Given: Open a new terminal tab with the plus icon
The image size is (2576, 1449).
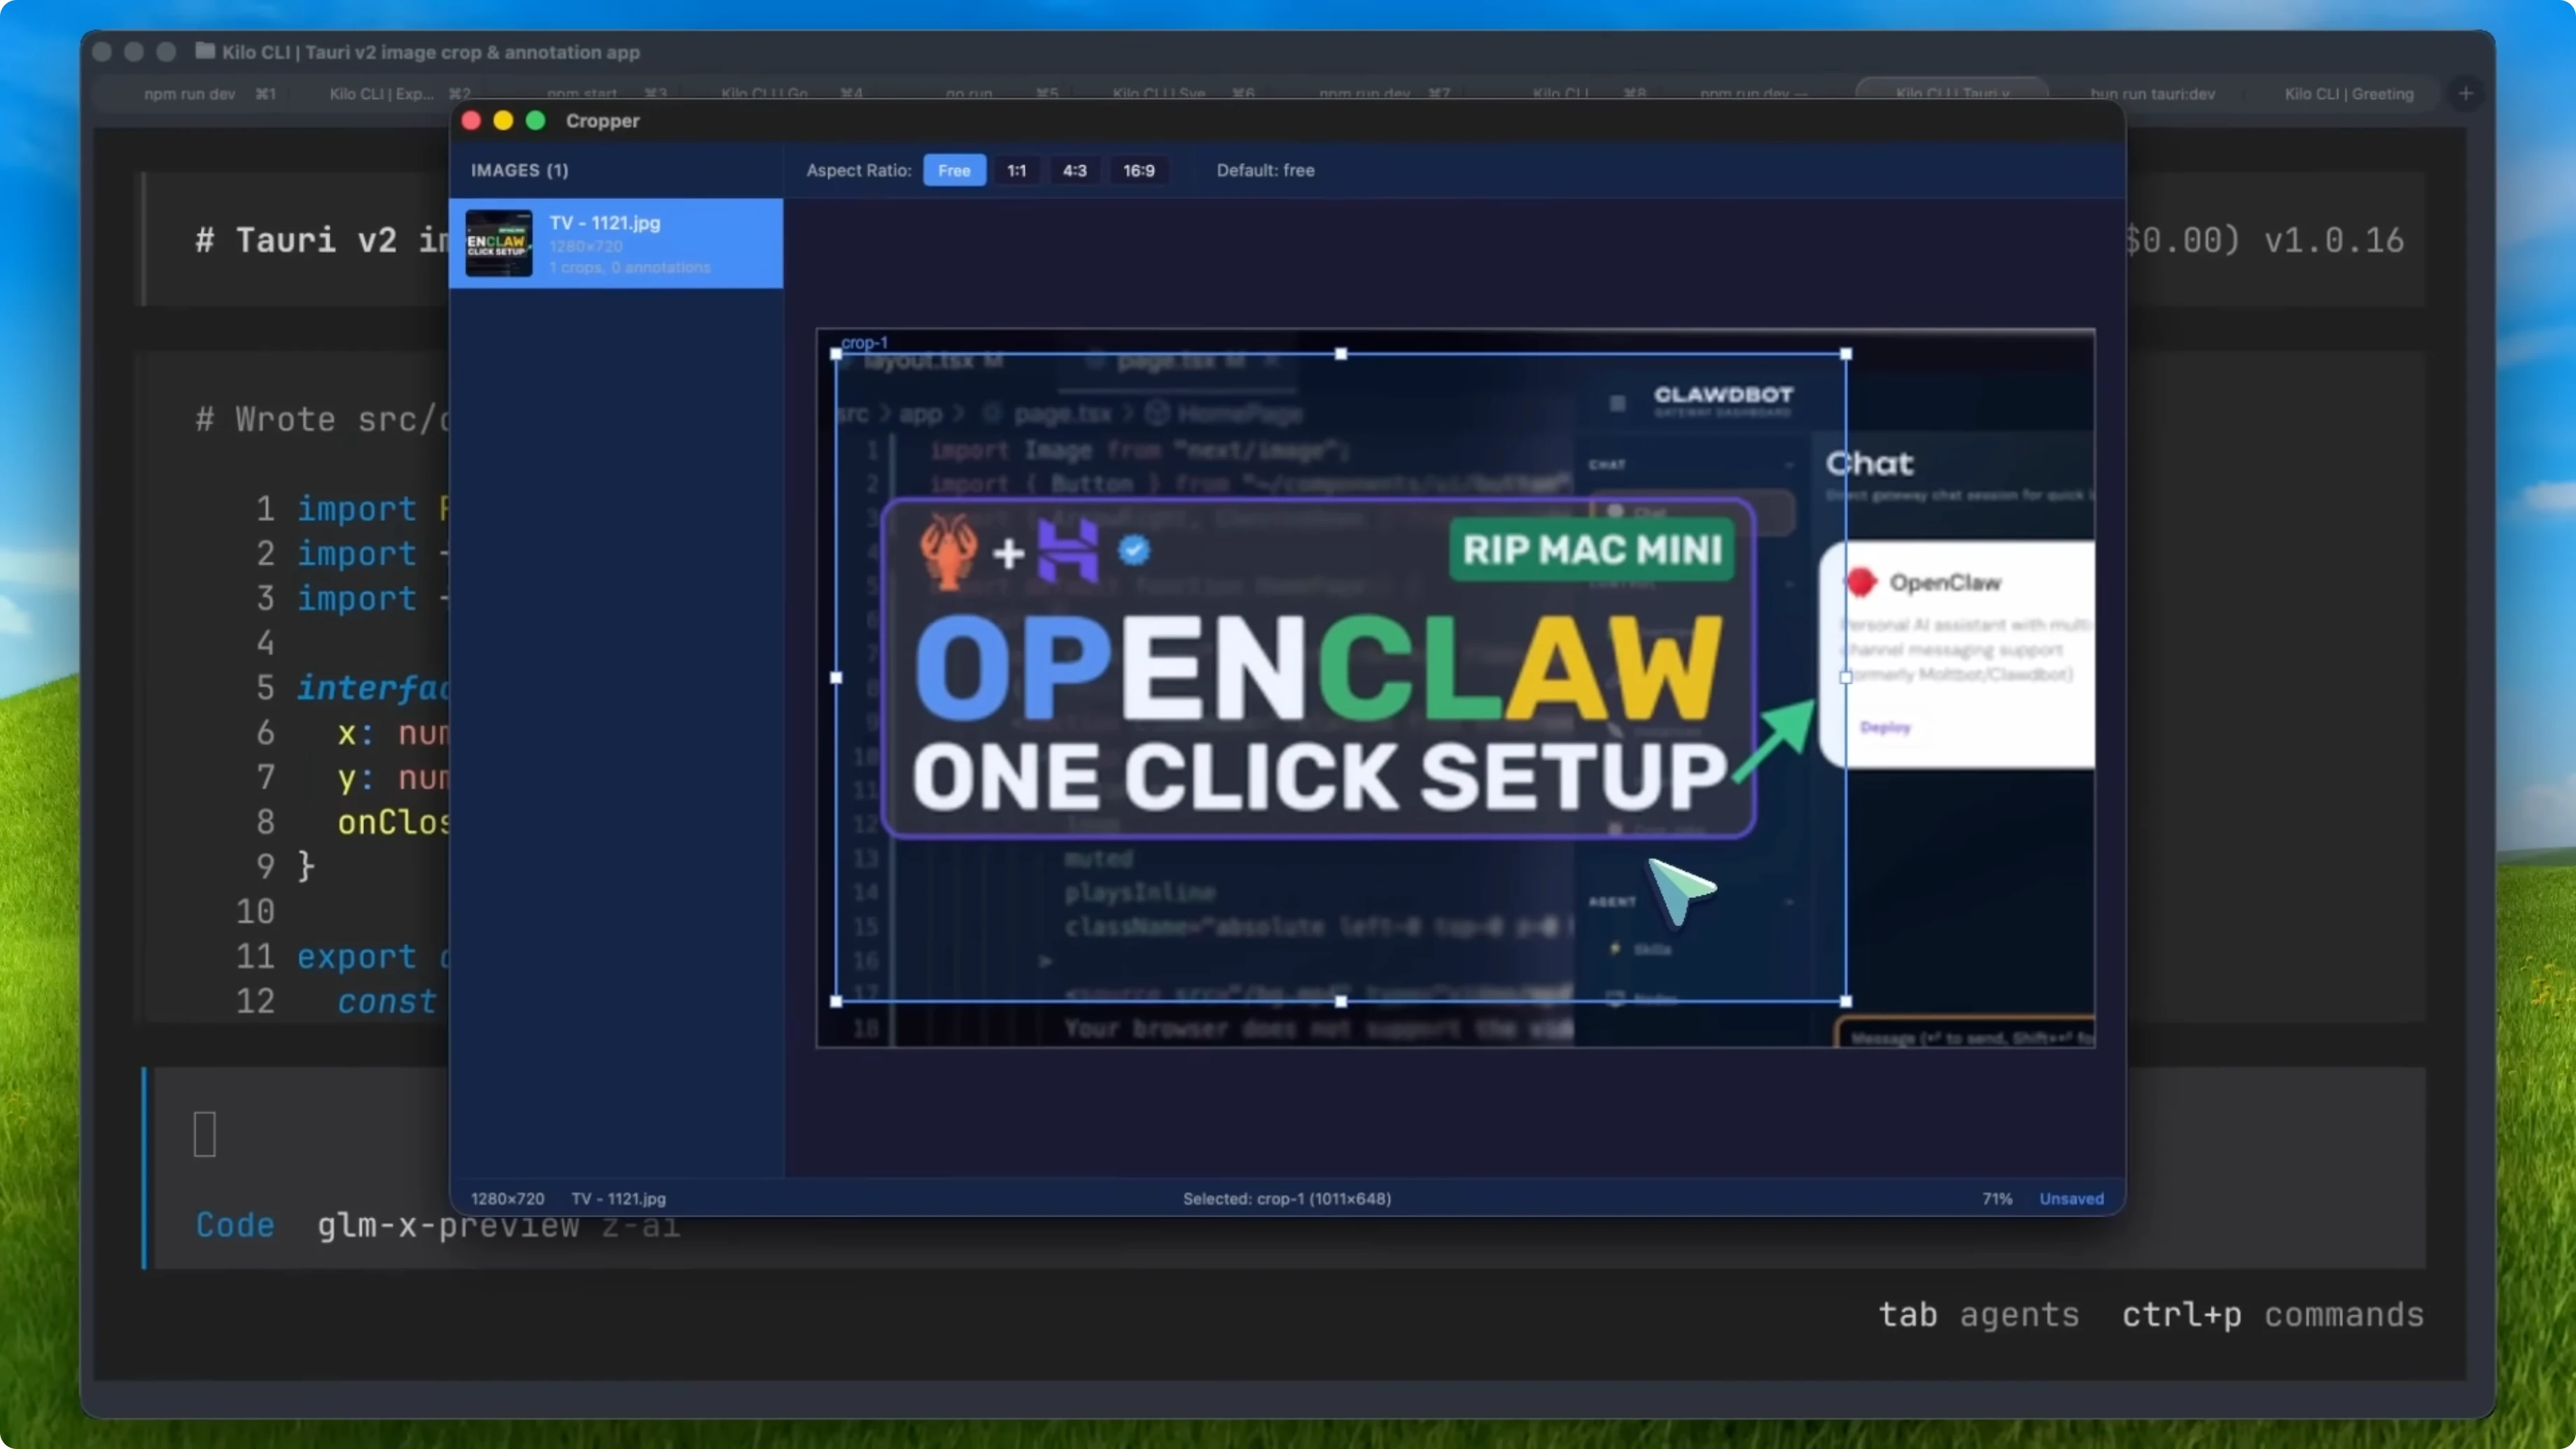Looking at the screenshot, I should [2465, 93].
